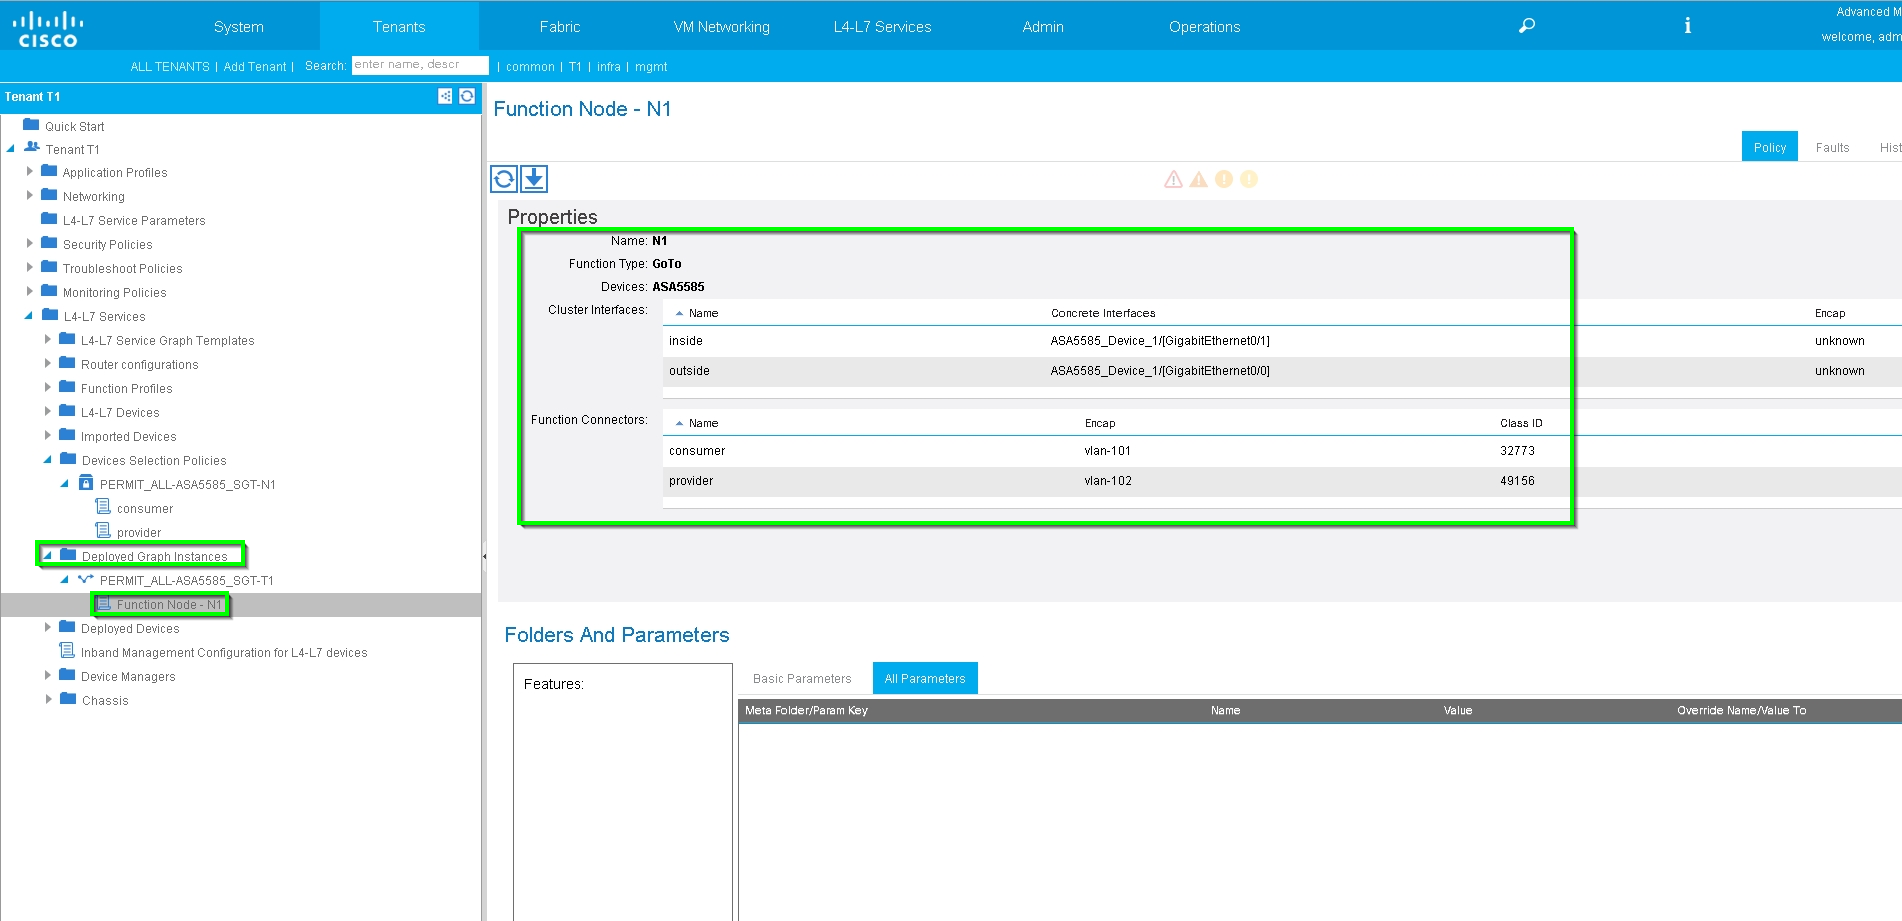The width and height of the screenshot is (1902, 921).
Task: Select the vlan-101 encap cell
Action: click(x=1108, y=451)
